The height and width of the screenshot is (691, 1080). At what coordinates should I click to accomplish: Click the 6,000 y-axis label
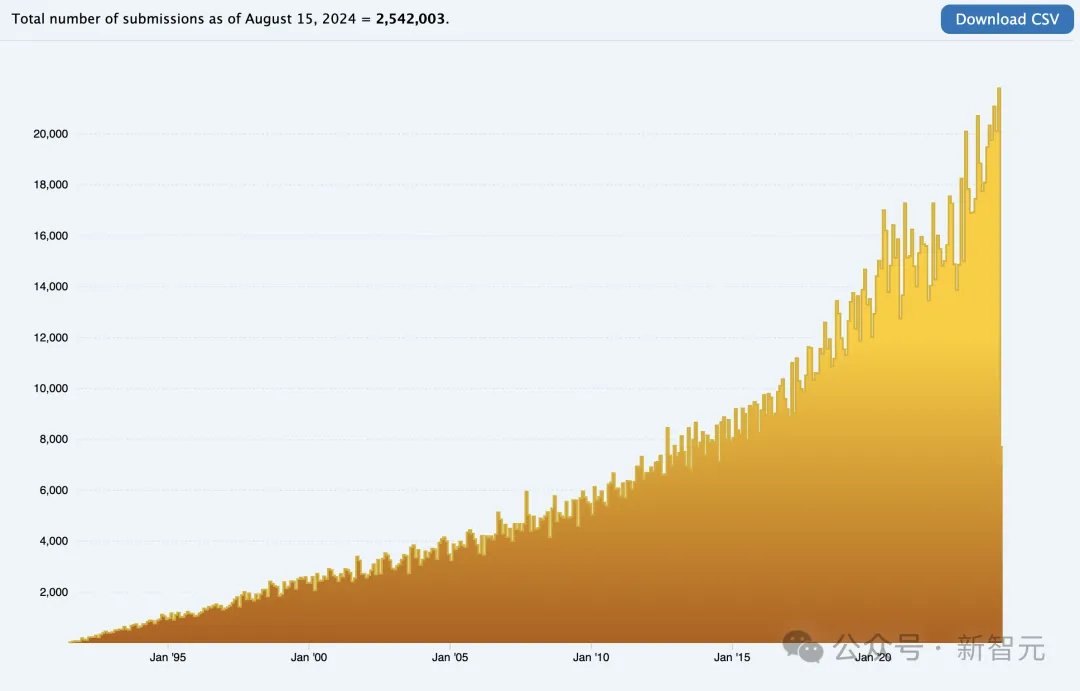(54, 490)
